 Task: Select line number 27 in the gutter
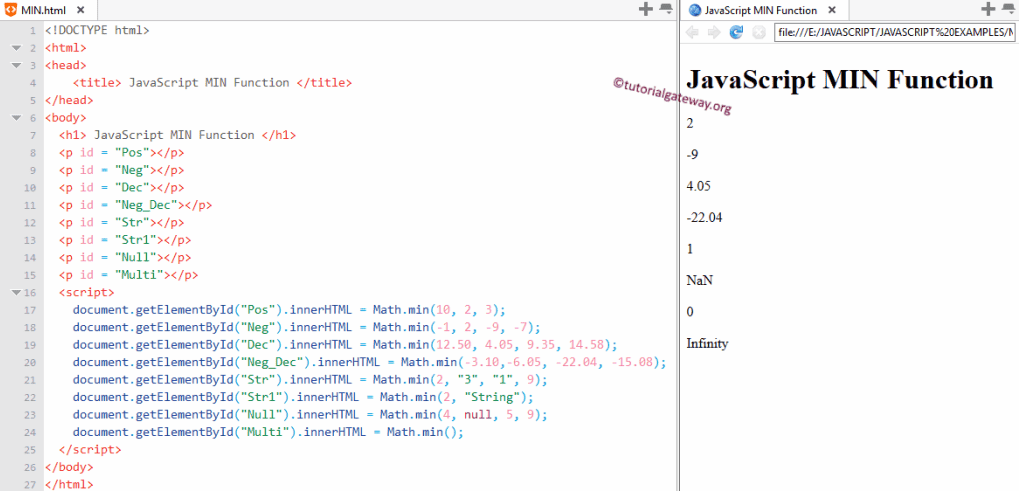pyautogui.click(x=30, y=485)
